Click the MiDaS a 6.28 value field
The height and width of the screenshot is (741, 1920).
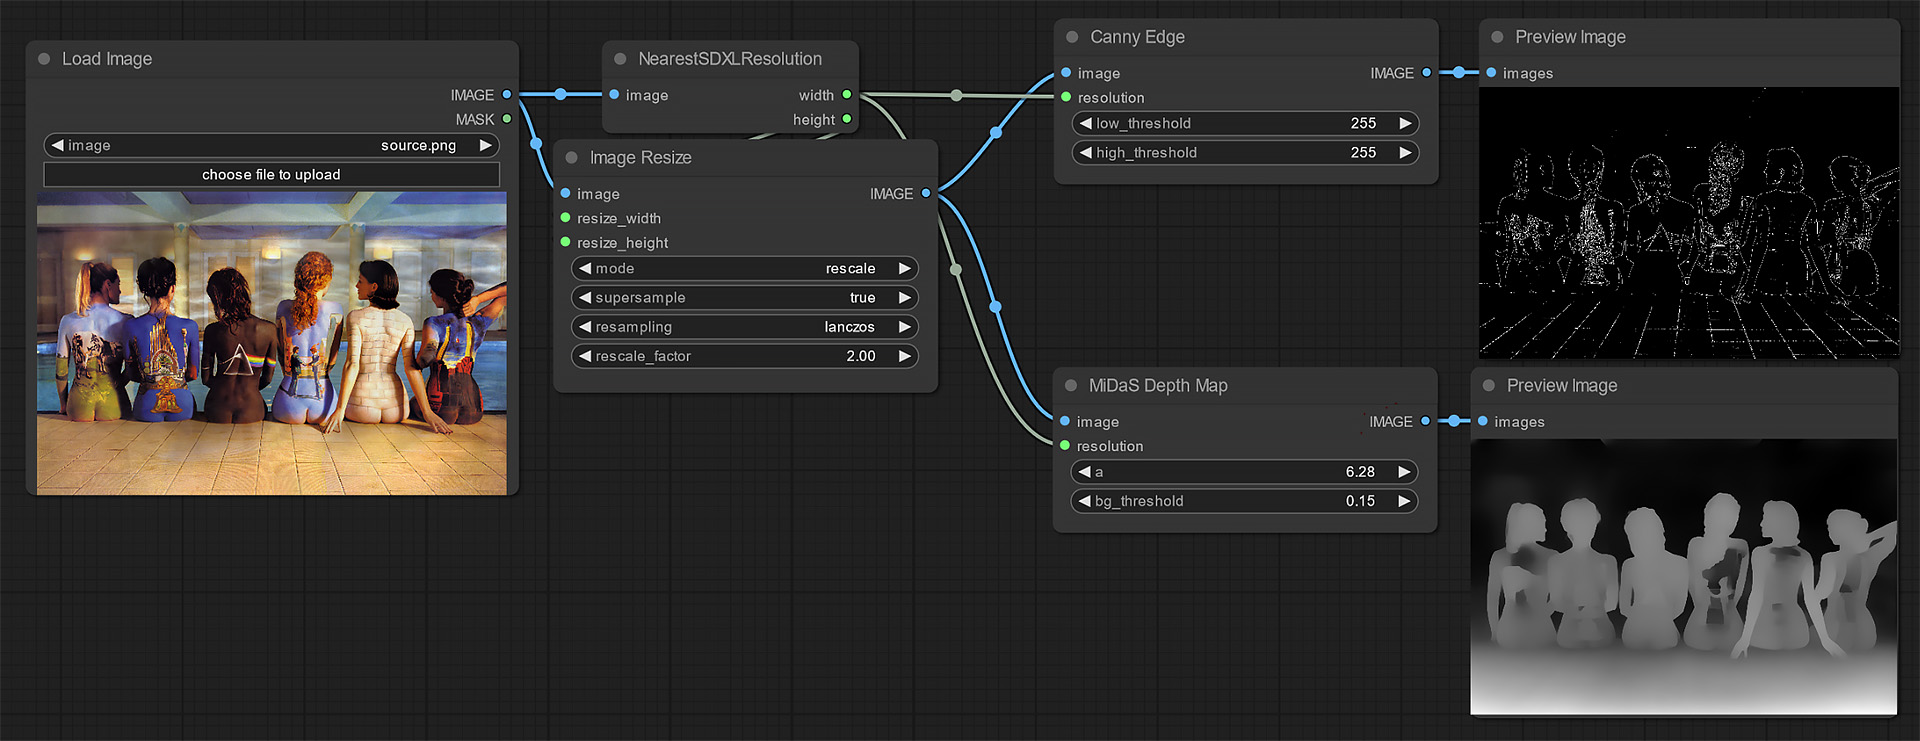(x=1245, y=472)
